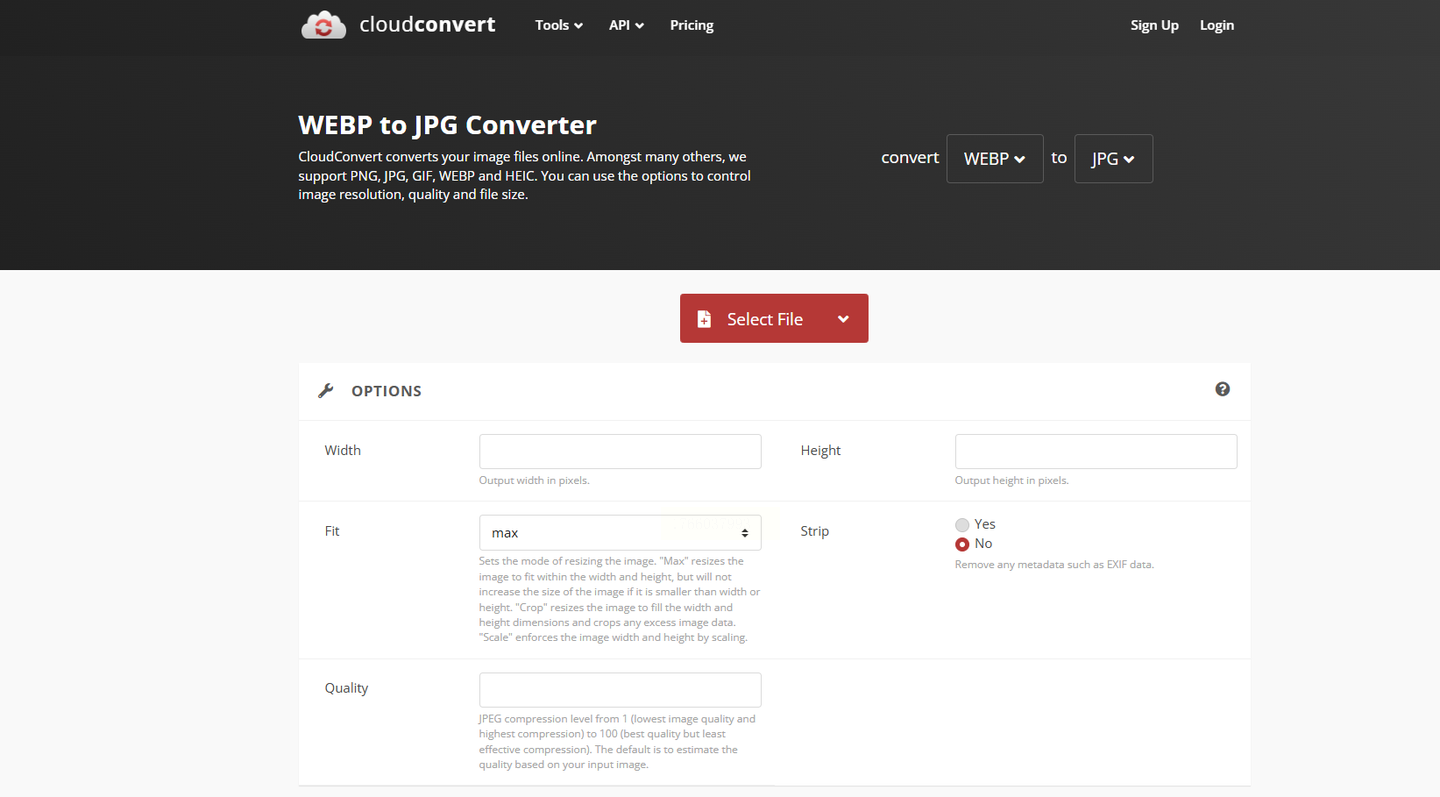
Task: Open the API dropdown menu
Action: pyautogui.click(x=626, y=25)
